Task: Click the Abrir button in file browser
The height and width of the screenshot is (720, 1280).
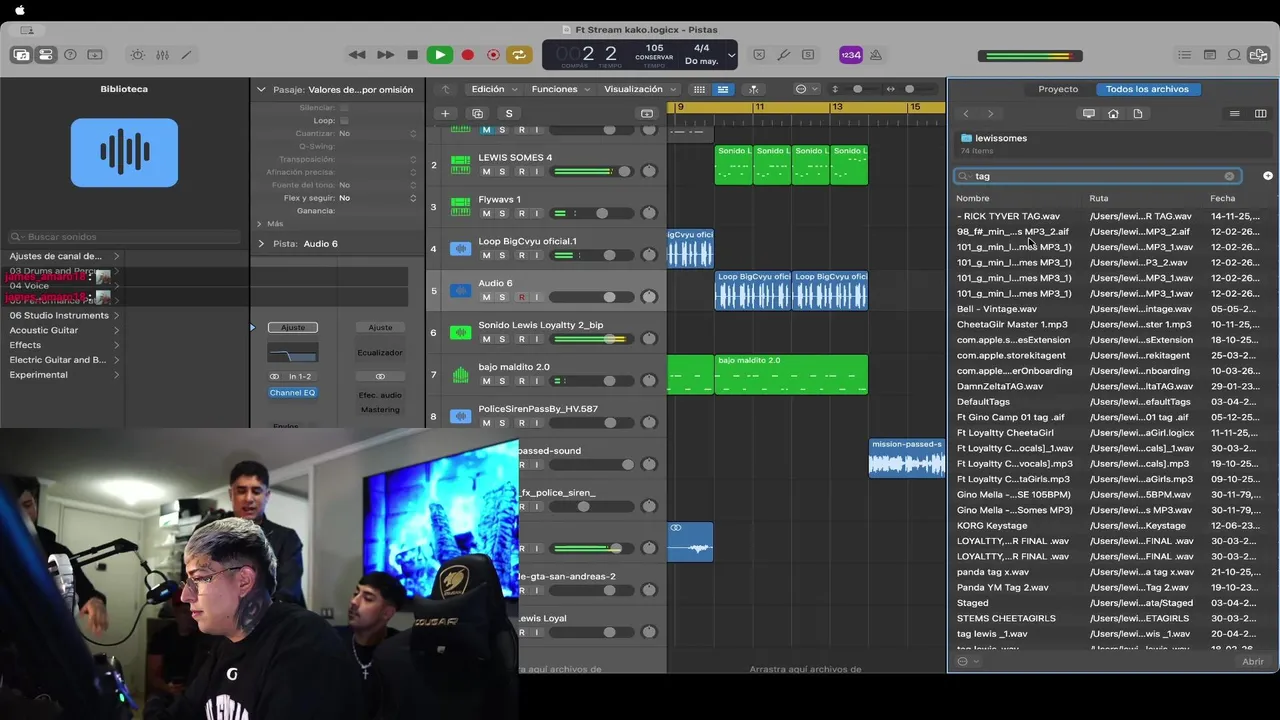Action: tap(1252, 661)
